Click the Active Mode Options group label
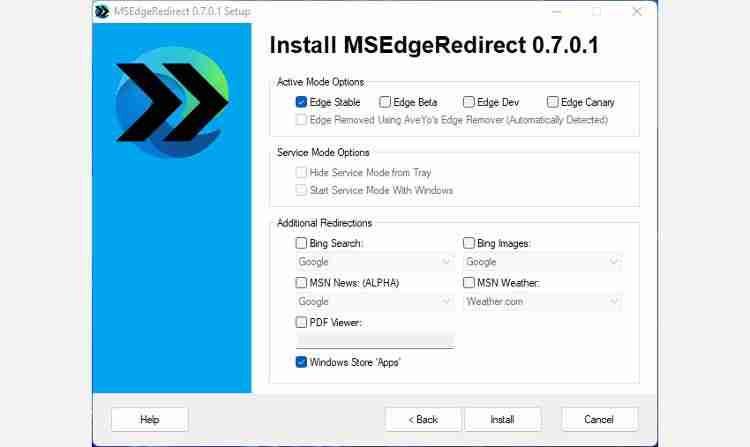Viewport: 750px width, 447px height. click(x=320, y=82)
